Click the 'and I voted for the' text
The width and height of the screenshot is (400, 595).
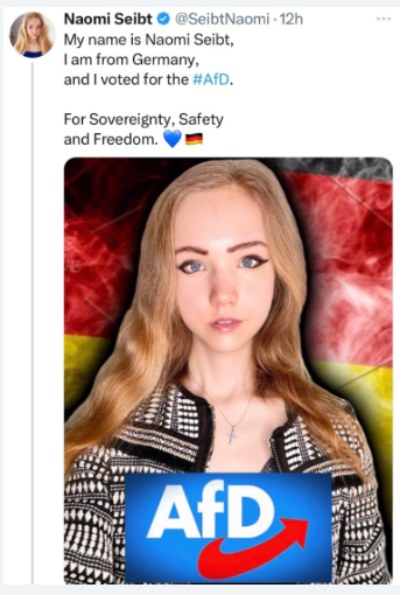pyautogui.click(x=126, y=80)
